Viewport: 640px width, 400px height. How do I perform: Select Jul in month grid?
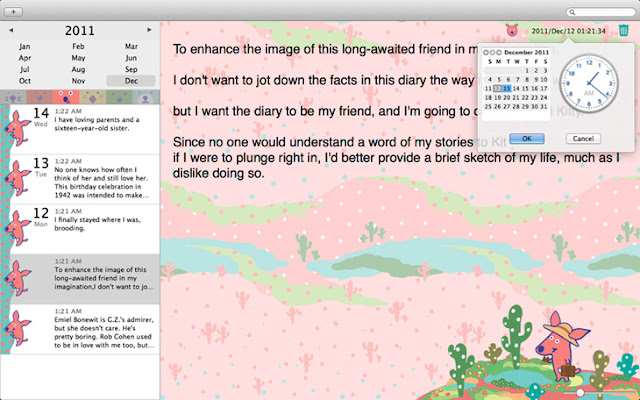[24, 69]
